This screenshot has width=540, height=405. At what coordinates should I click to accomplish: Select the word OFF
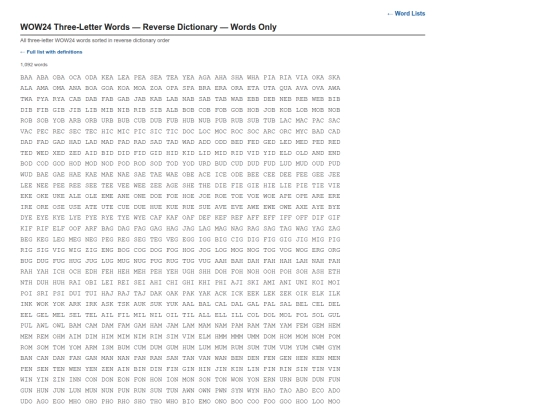pyautogui.click(x=301, y=218)
